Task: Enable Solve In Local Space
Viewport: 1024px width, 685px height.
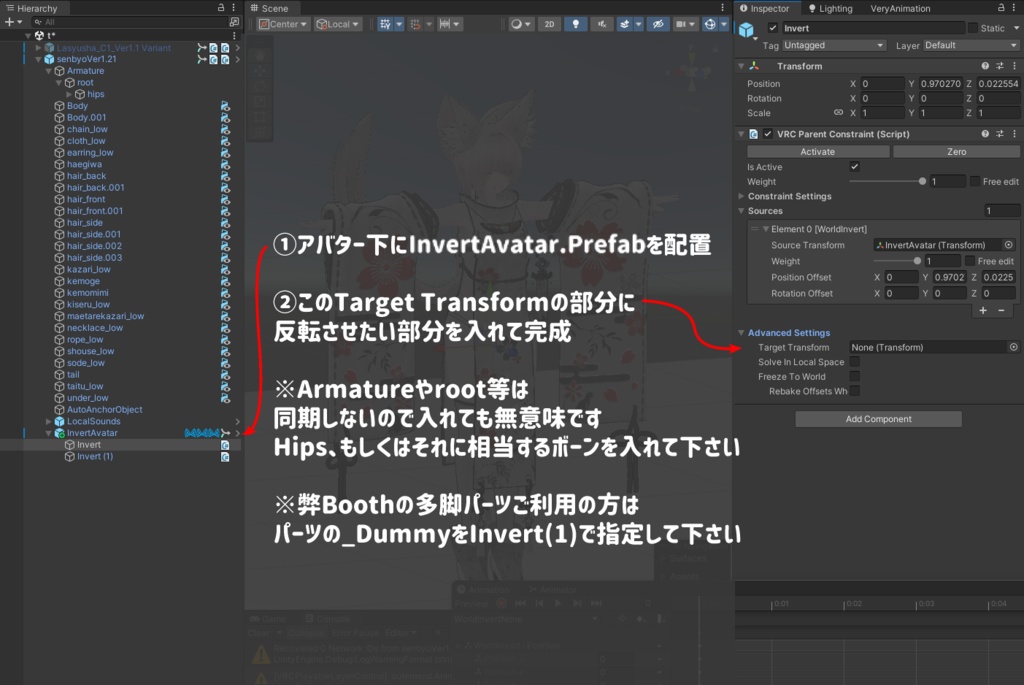Action: 855,362
